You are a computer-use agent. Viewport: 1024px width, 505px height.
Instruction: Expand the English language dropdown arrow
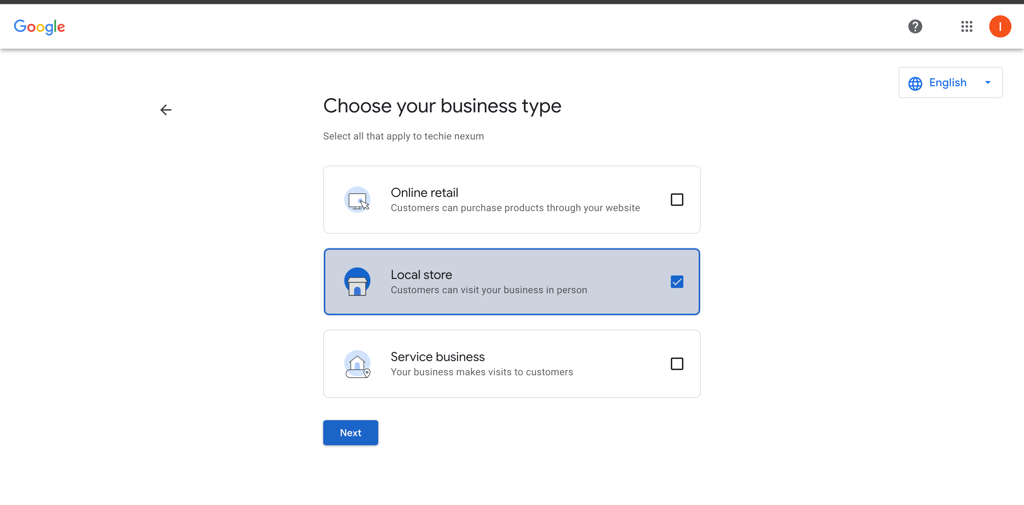[x=987, y=82]
